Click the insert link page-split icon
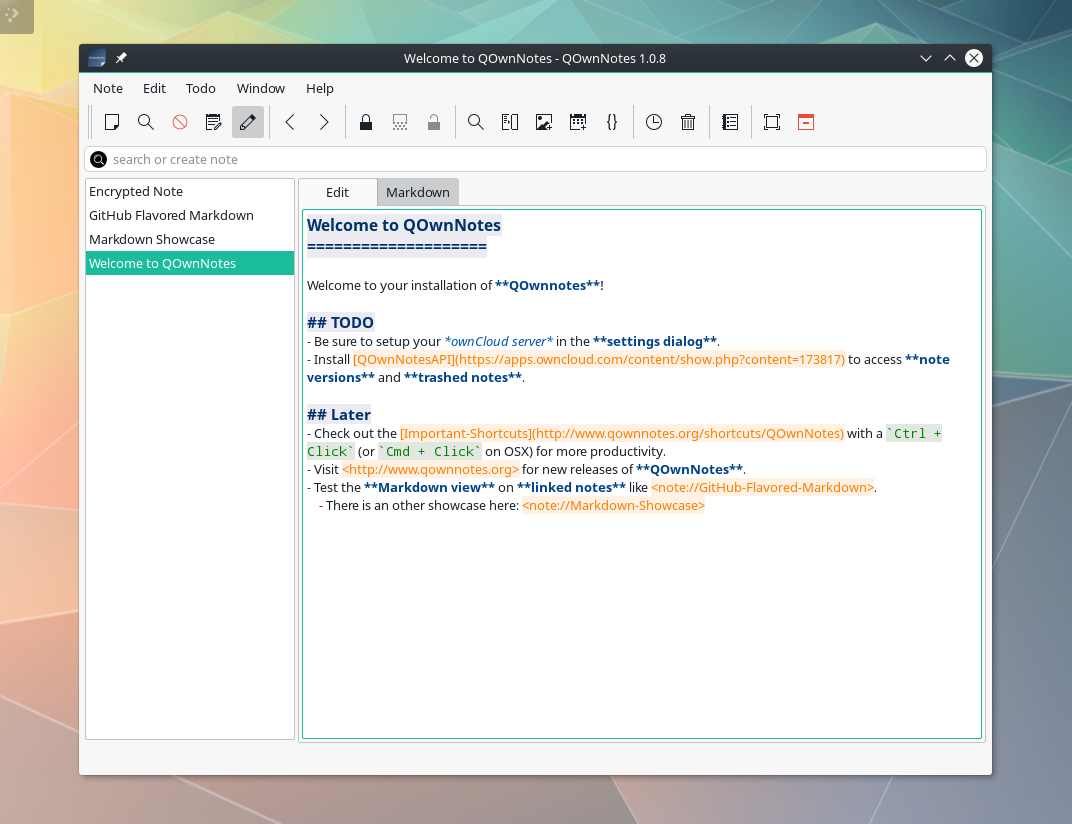1072x824 pixels. tap(510, 122)
